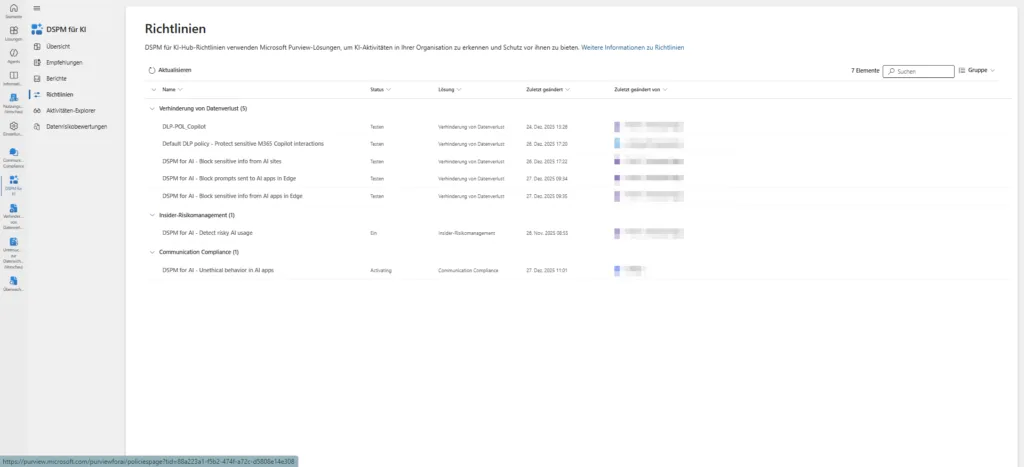Click the hamburger menu icon to collapse navigation
This screenshot has width=1024, height=467.
coord(37,8)
